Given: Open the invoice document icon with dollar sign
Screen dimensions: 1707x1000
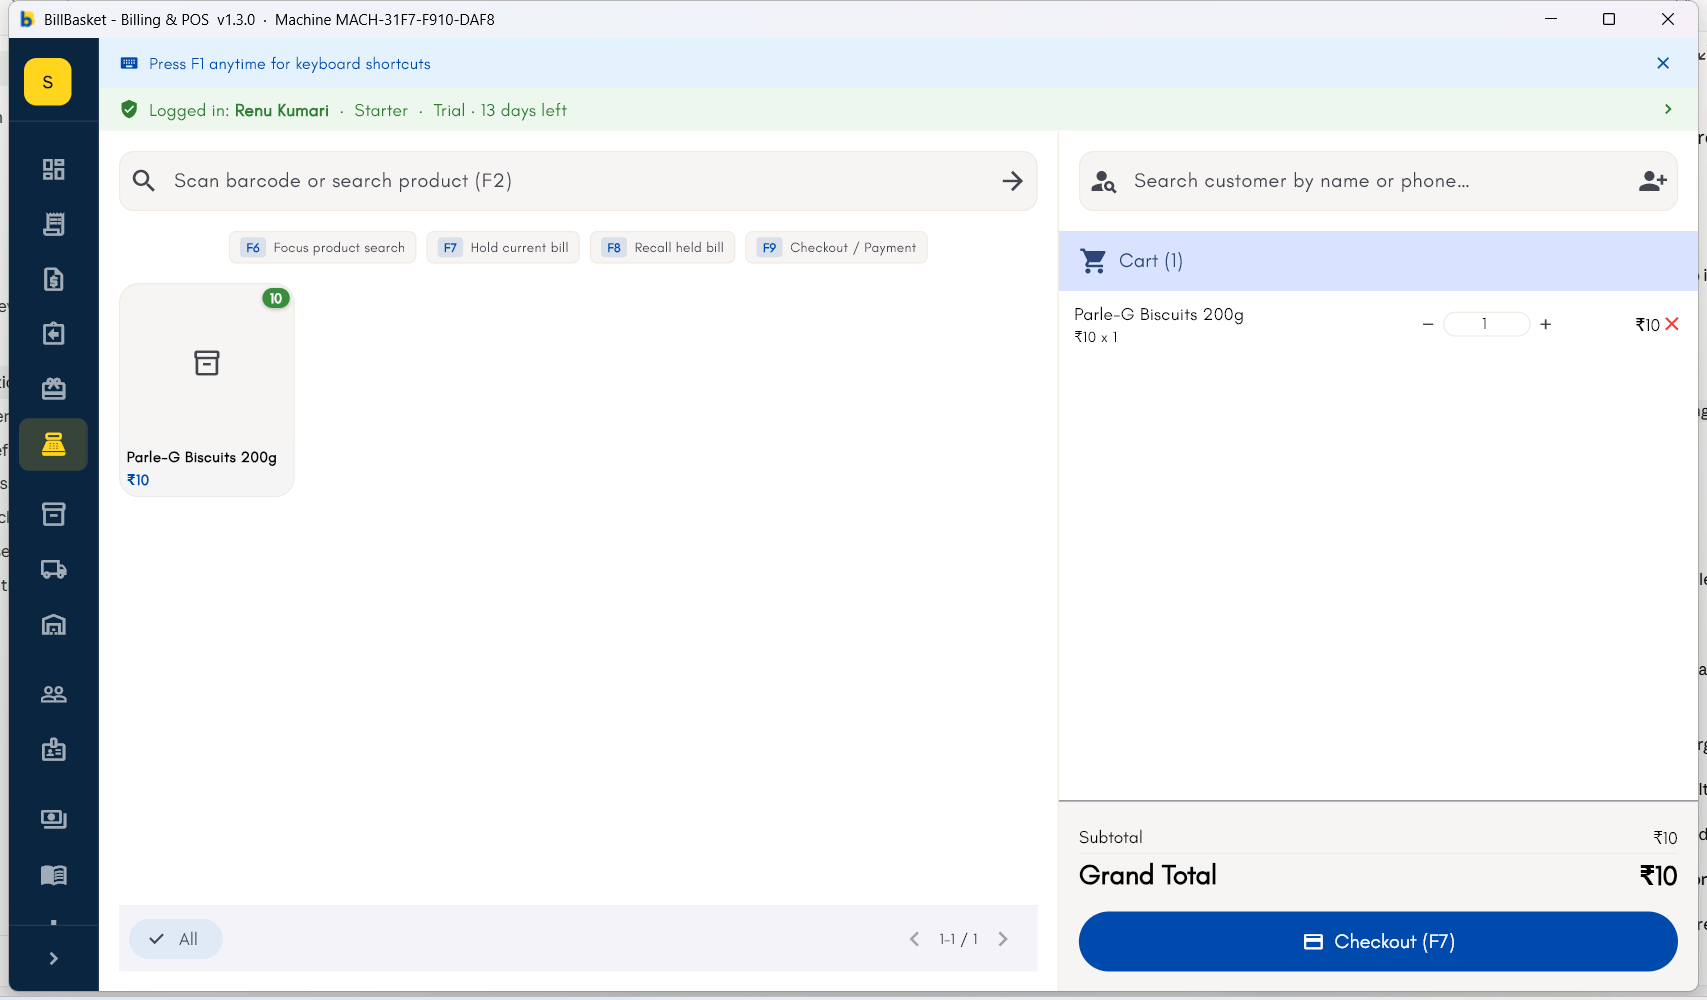Looking at the screenshot, I should click(x=53, y=279).
